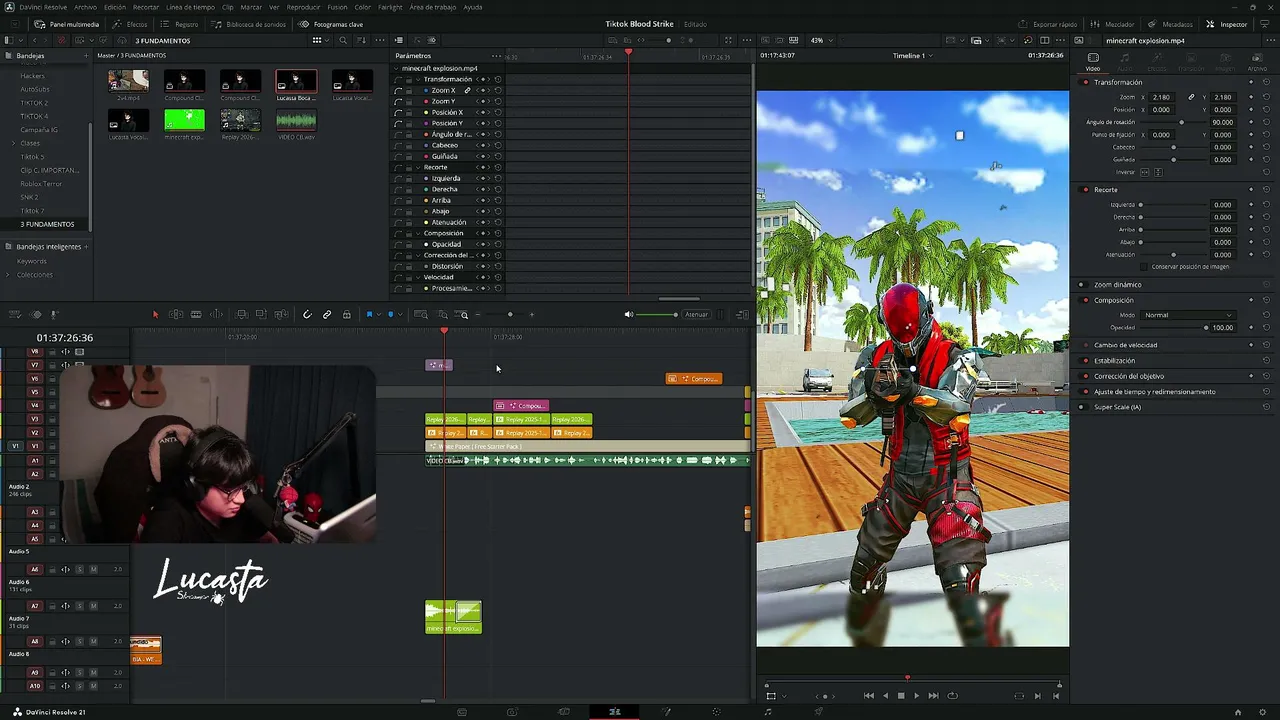Collapse the Recorte group in keyframe parameters
This screenshot has height=720, width=1280.
(419, 167)
